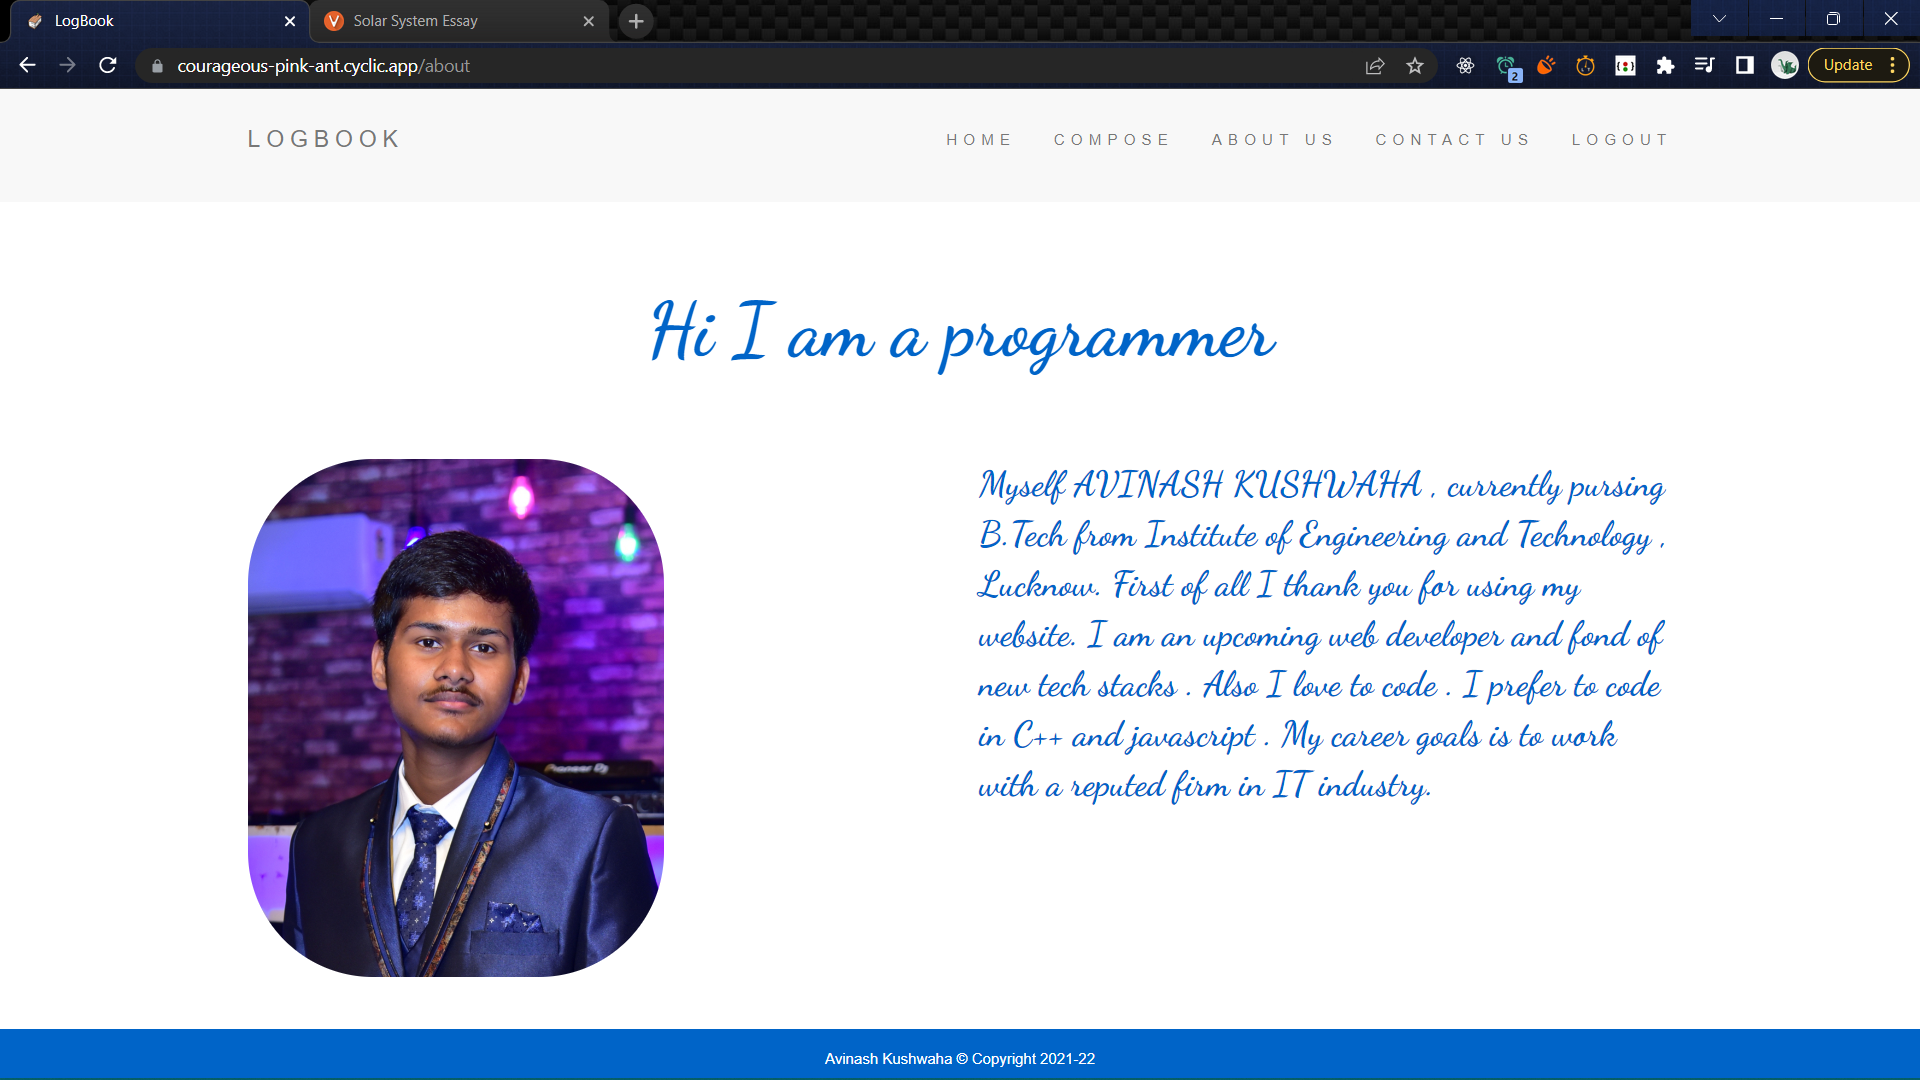Open the browser extensions puzzle piece menu
The height and width of the screenshot is (1080, 1920).
point(1666,65)
